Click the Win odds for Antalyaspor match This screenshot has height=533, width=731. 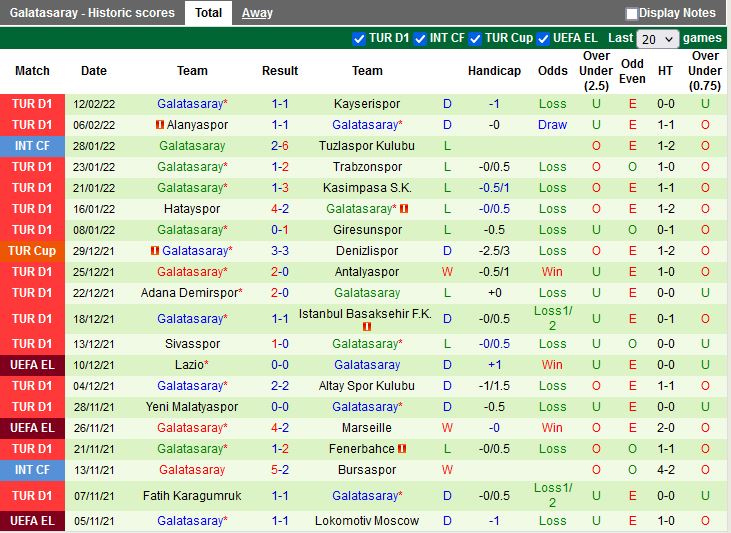coord(552,271)
